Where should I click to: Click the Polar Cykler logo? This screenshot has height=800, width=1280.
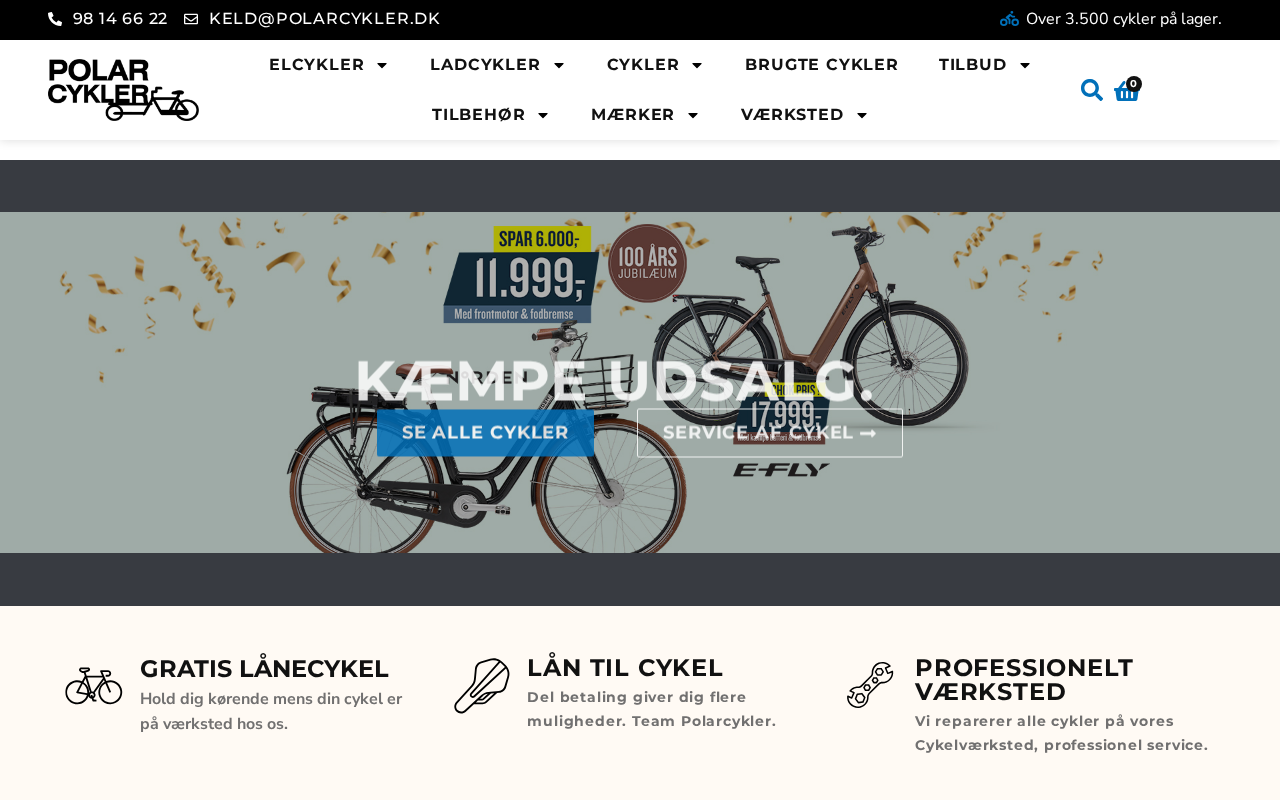(123, 90)
